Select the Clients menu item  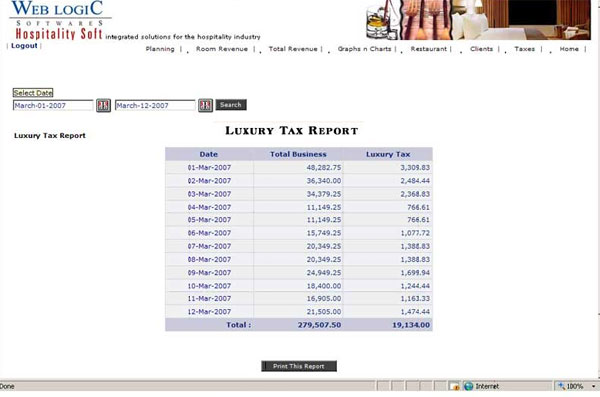pyautogui.click(x=481, y=49)
